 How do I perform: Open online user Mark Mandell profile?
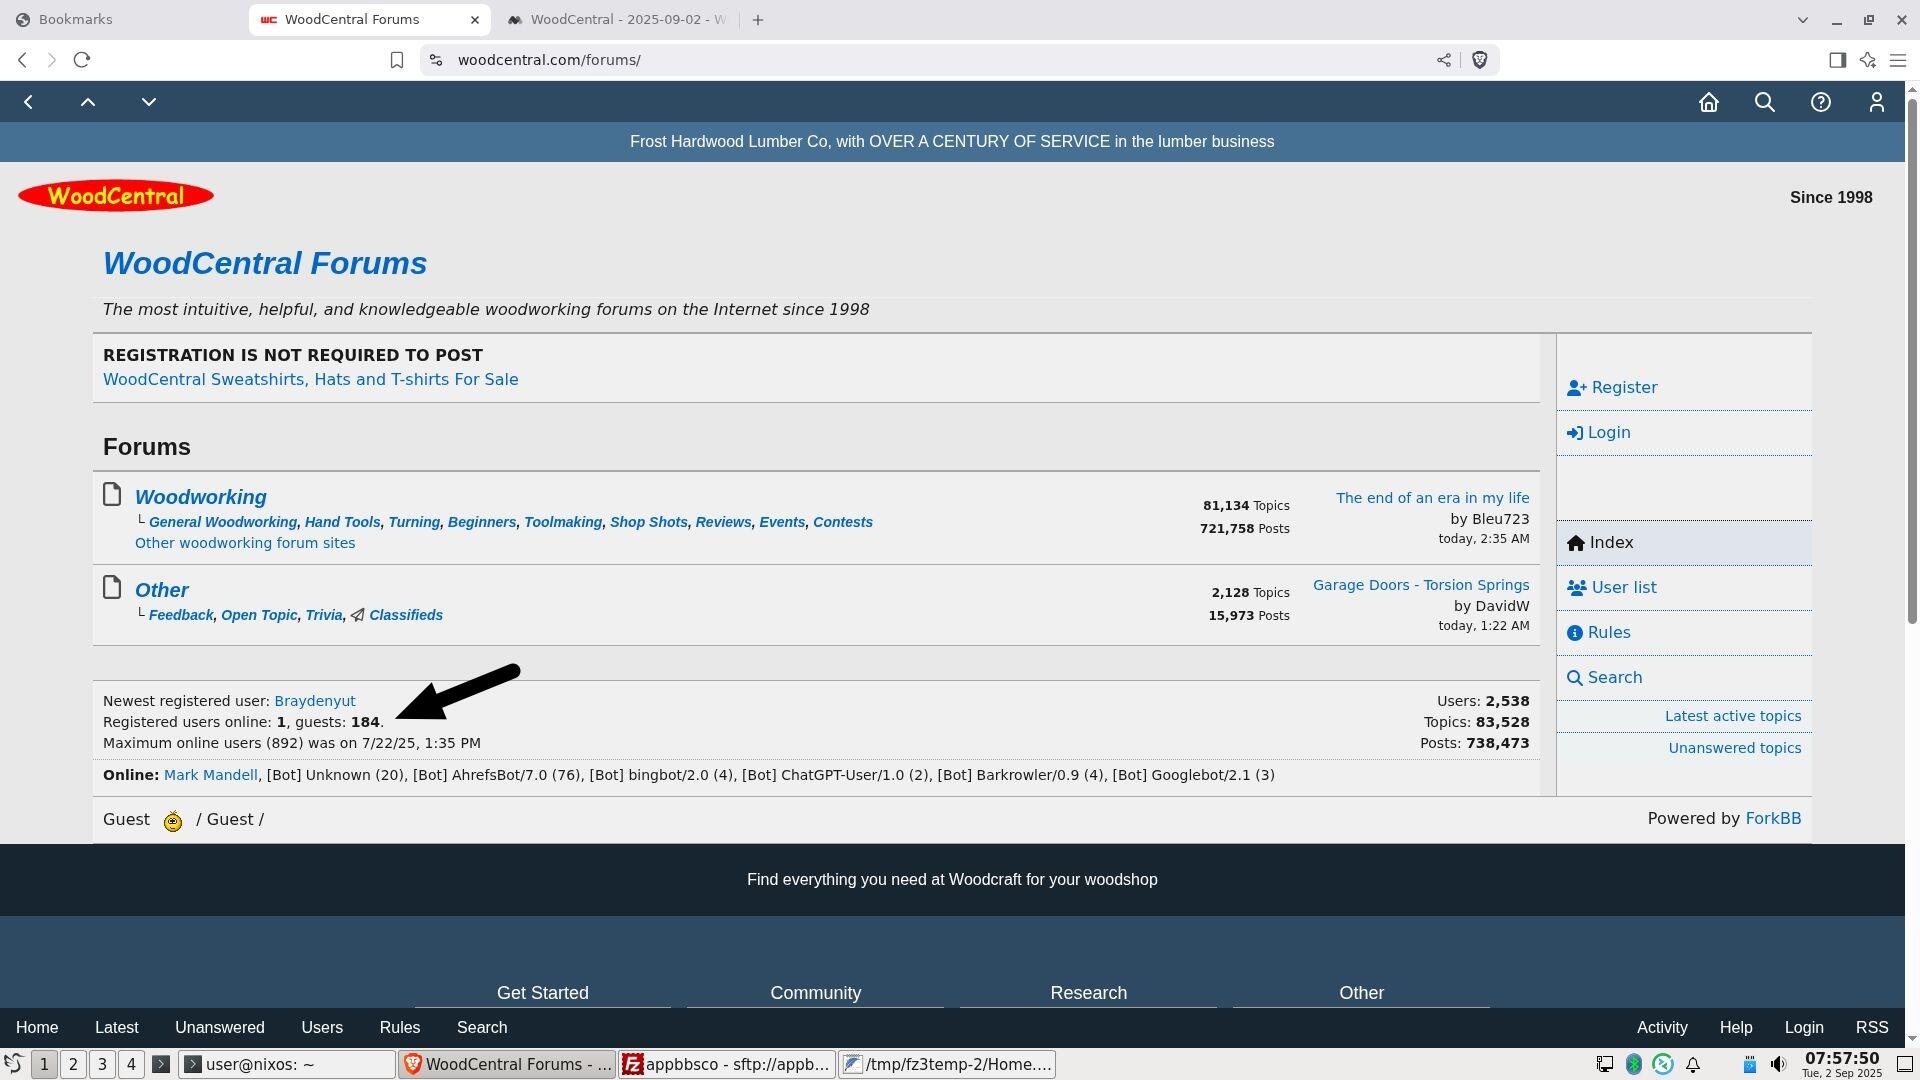(211, 775)
